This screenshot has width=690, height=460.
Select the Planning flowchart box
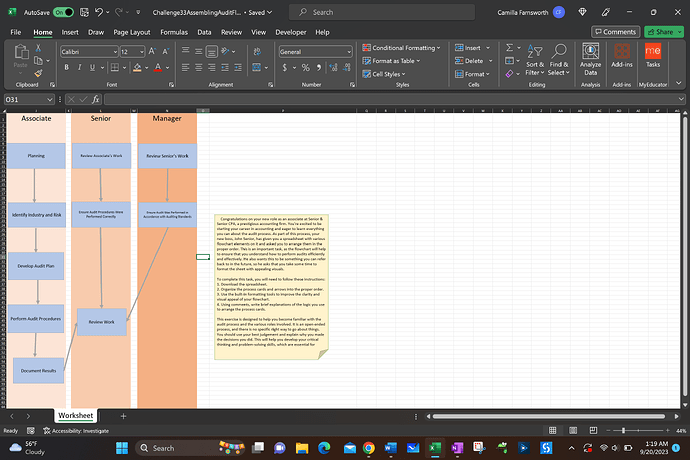point(36,156)
